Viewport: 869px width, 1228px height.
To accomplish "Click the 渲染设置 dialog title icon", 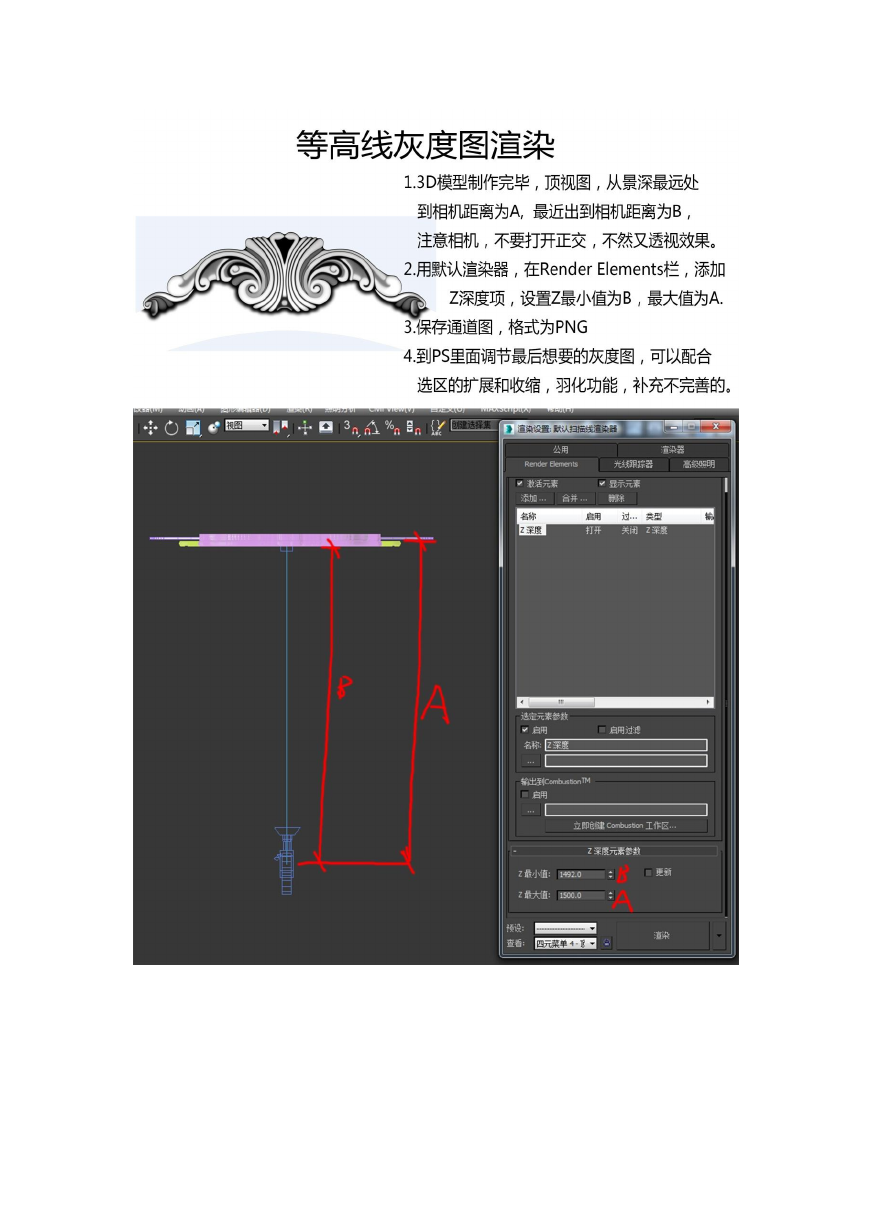I will coord(509,429).
